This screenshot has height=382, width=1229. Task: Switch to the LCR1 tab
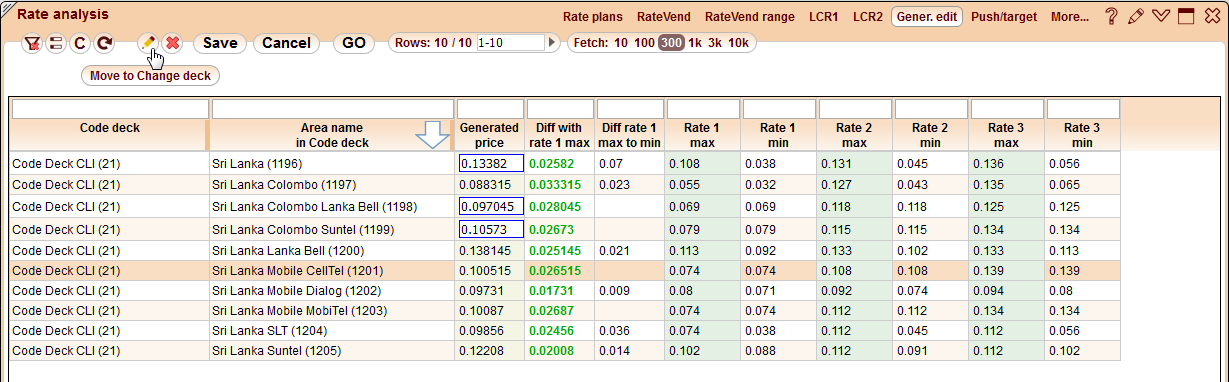pos(824,17)
